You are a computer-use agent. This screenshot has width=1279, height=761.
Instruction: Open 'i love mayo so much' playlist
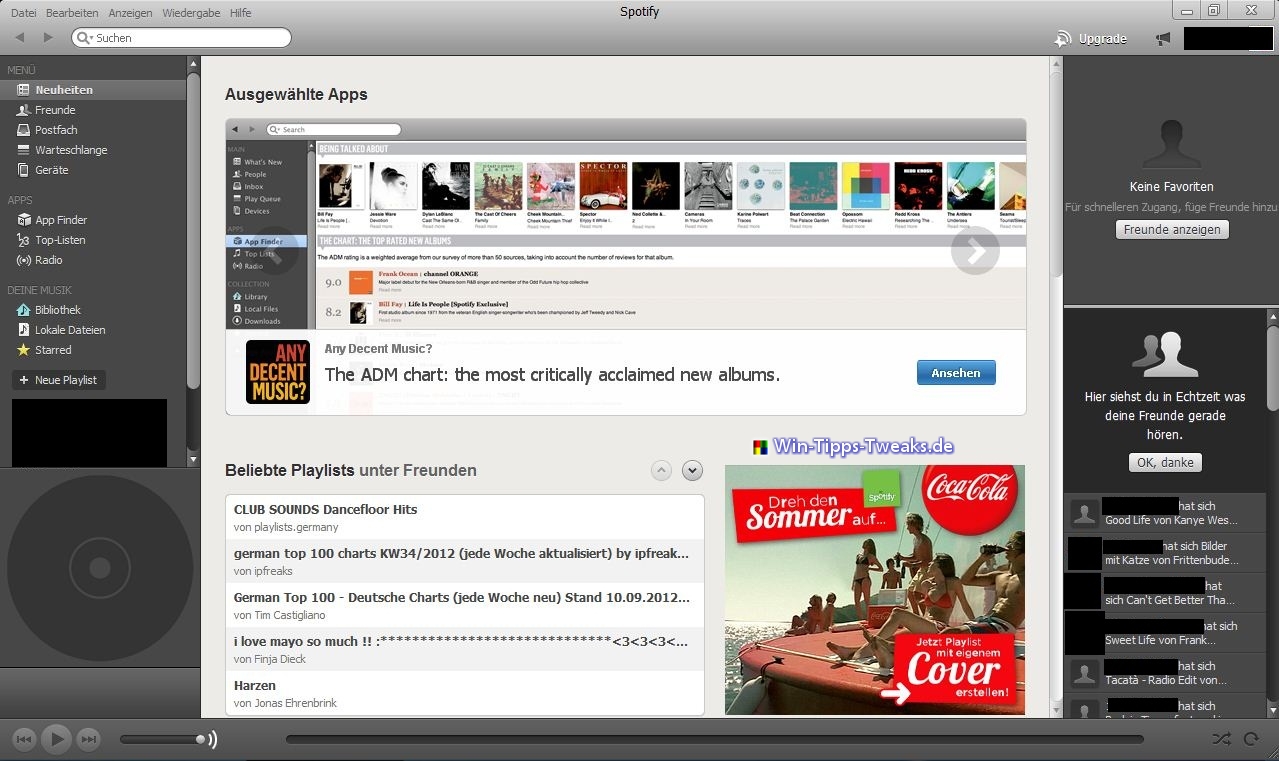(465, 649)
